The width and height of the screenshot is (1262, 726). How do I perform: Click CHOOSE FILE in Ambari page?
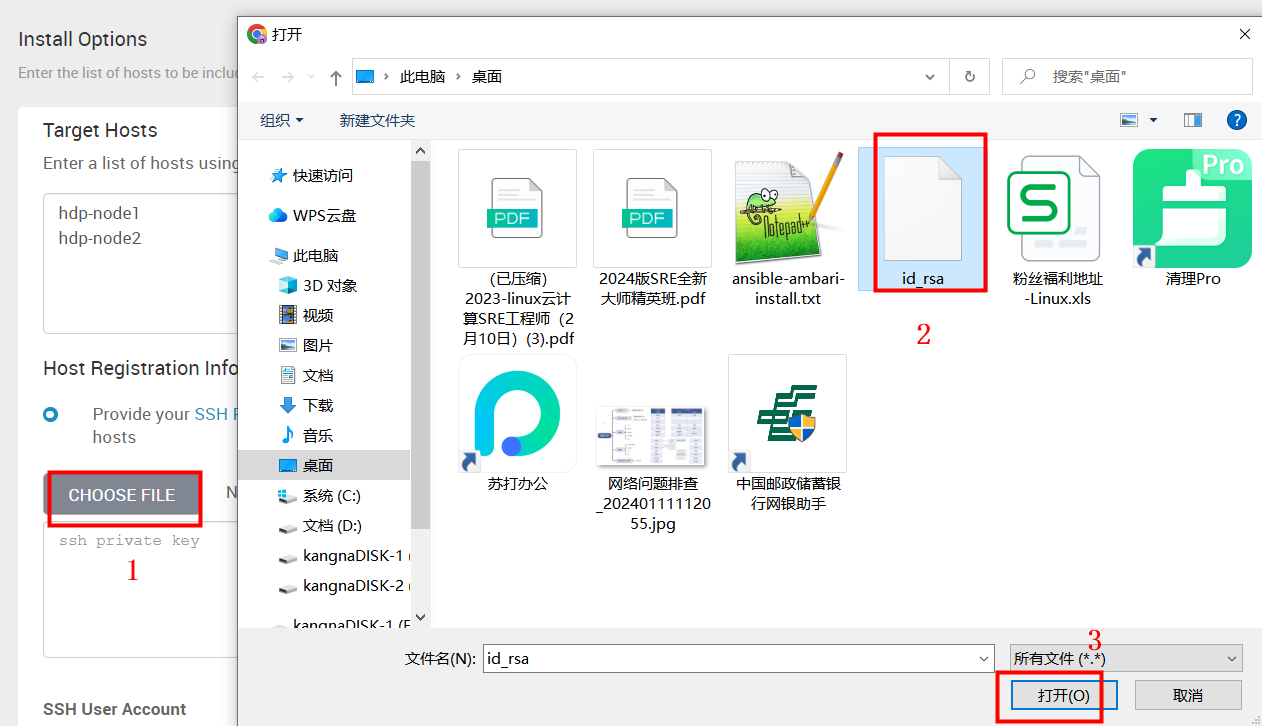[x=122, y=495]
